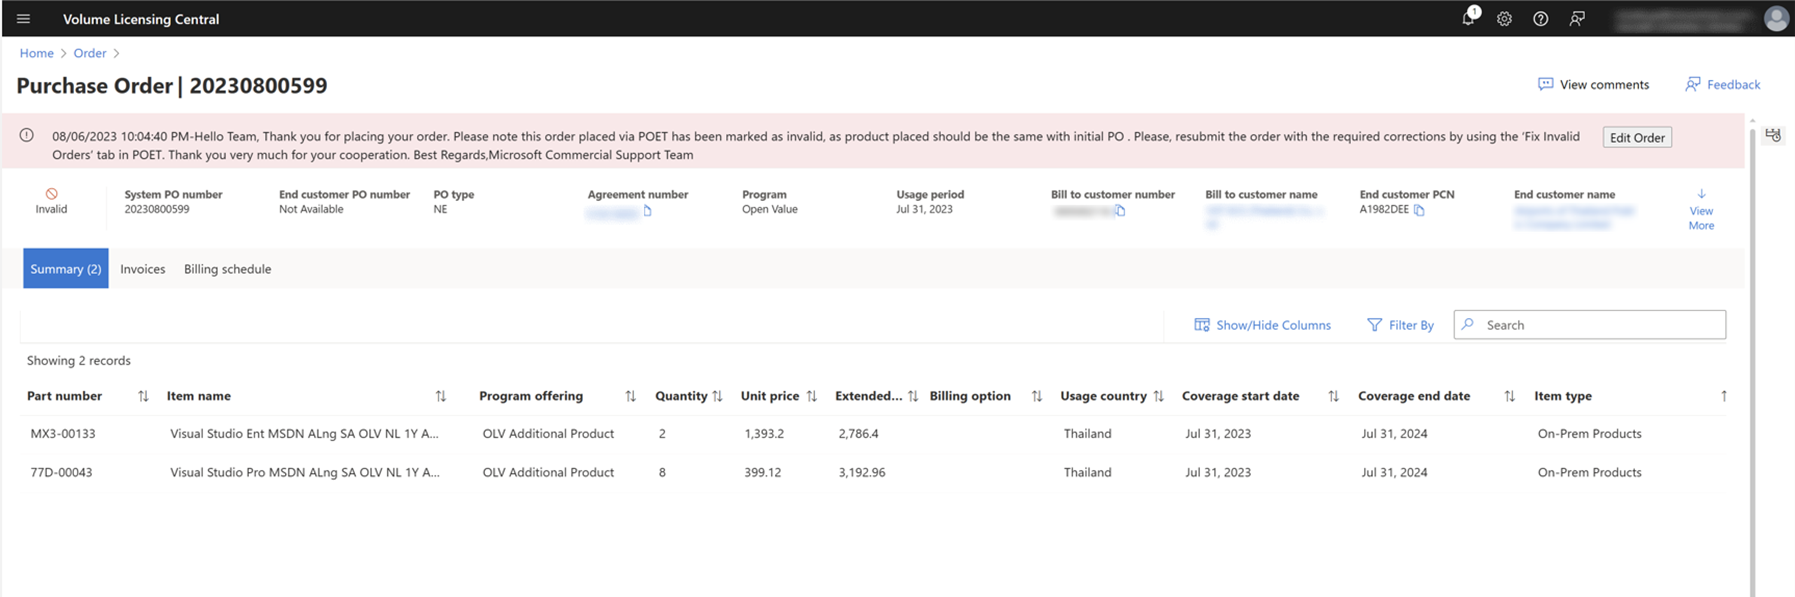Click Visual Studio Ent MSDN item name
The width and height of the screenshot is (1795, 597).
coord(304,434)
